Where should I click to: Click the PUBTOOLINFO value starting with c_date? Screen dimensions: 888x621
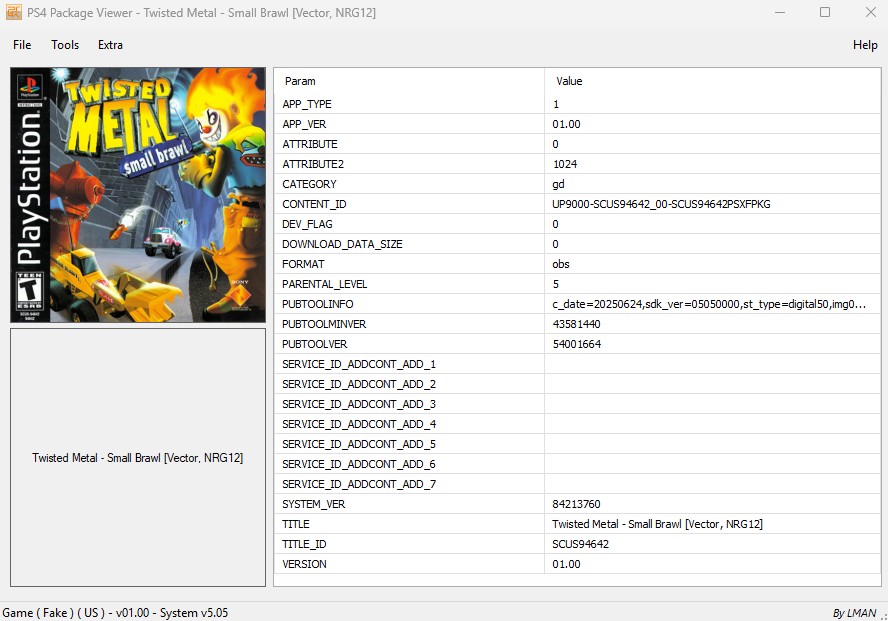[x=709, y=304]
